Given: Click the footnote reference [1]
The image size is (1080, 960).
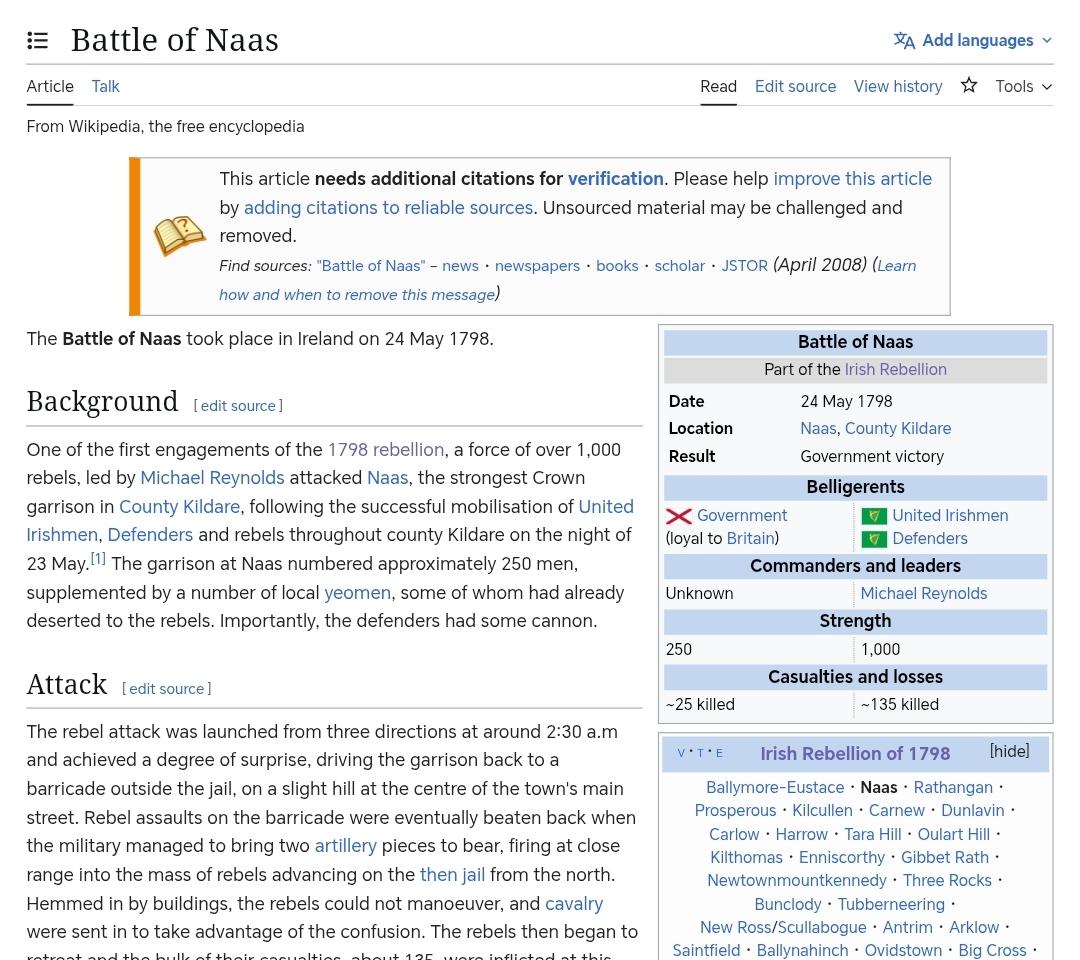Looking at the screenshot, I should [x=98, y=559].
